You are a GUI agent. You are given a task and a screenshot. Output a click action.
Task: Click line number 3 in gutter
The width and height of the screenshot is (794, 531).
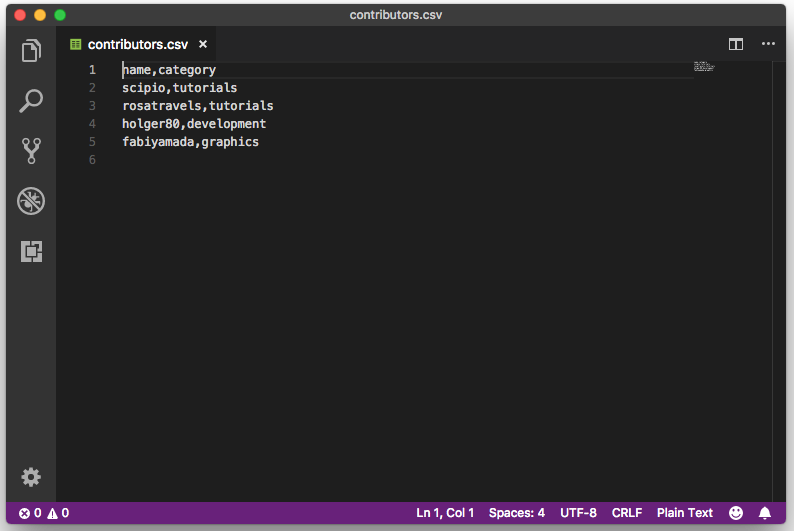pos(92,106)
